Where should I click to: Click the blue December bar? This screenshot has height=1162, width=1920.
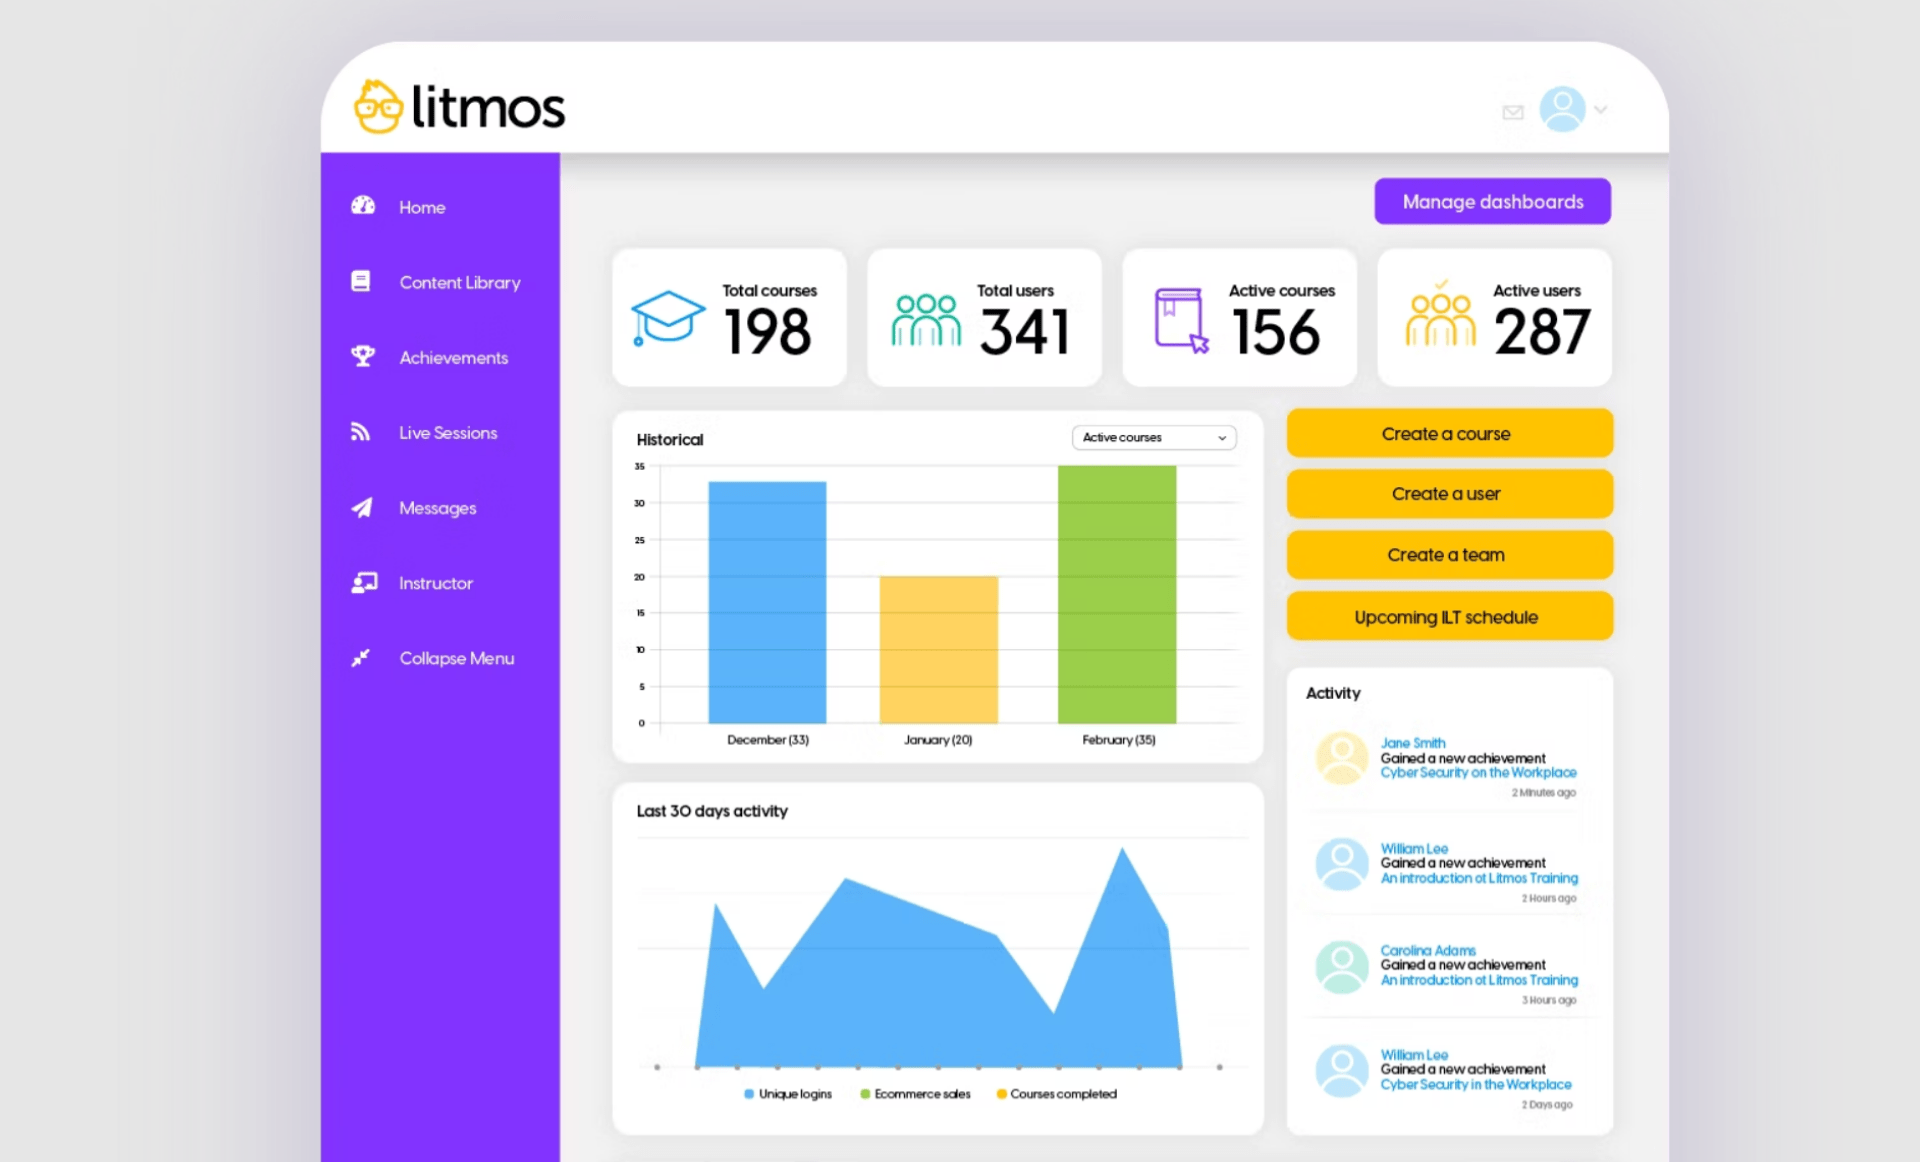(767, 602)
